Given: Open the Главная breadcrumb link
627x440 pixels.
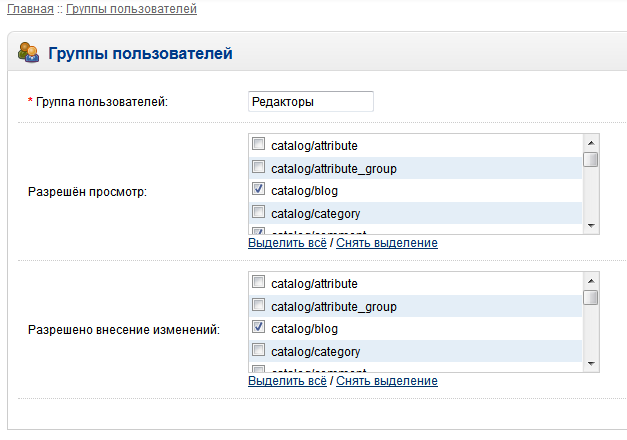Looking at the screenshot, I should coord(30,9).
